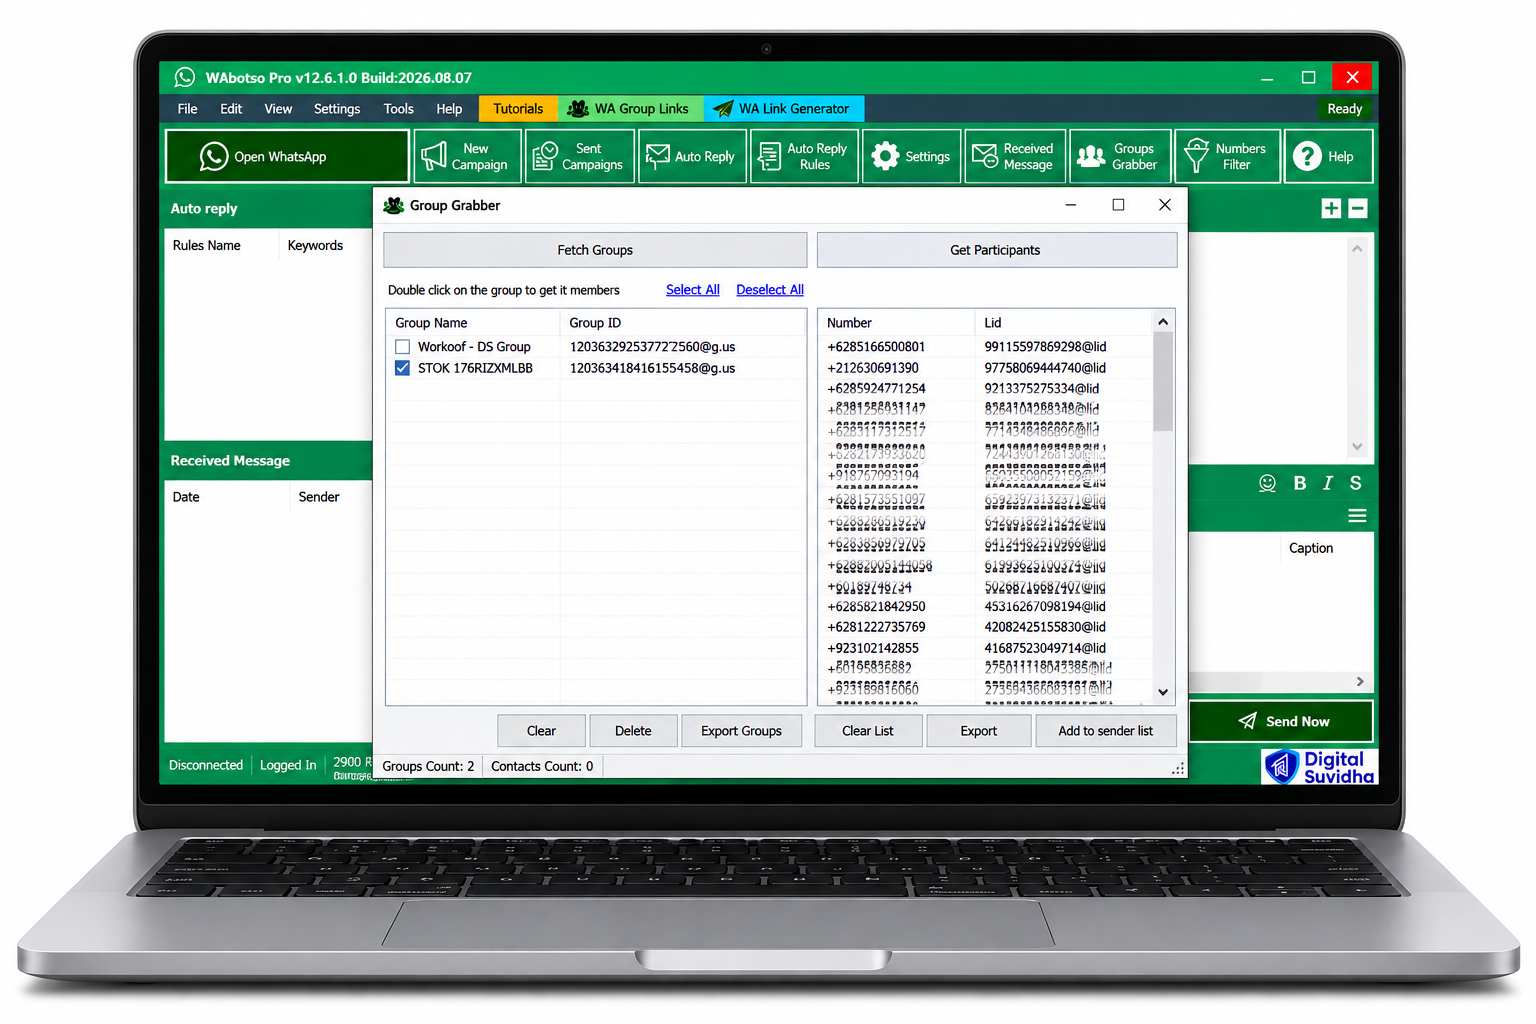Maximize the Group Grabber dialog

click(x=1118, y=205)
